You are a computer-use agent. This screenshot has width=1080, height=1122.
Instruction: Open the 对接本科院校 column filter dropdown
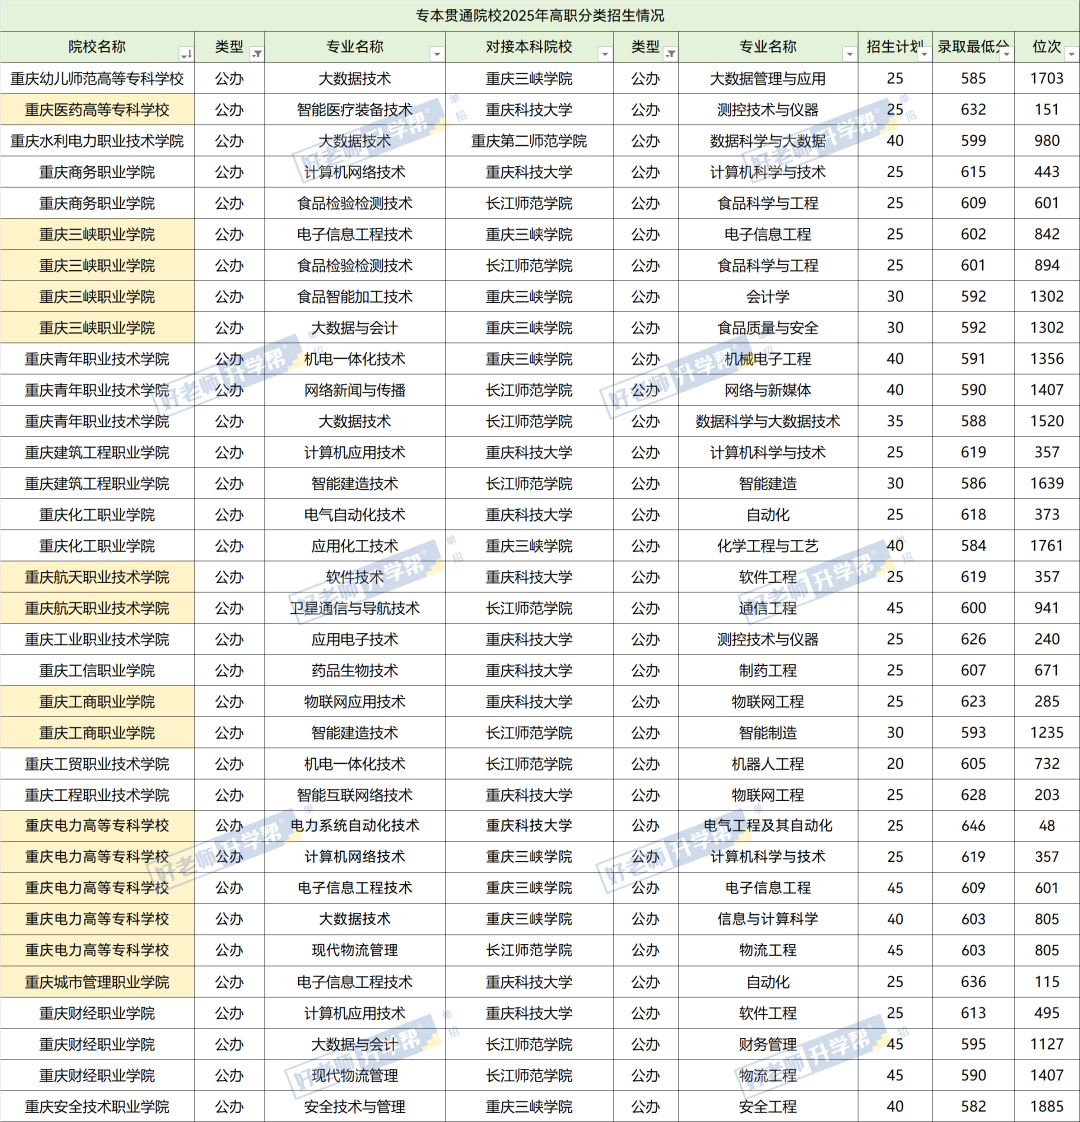click(x=605, y=54)
